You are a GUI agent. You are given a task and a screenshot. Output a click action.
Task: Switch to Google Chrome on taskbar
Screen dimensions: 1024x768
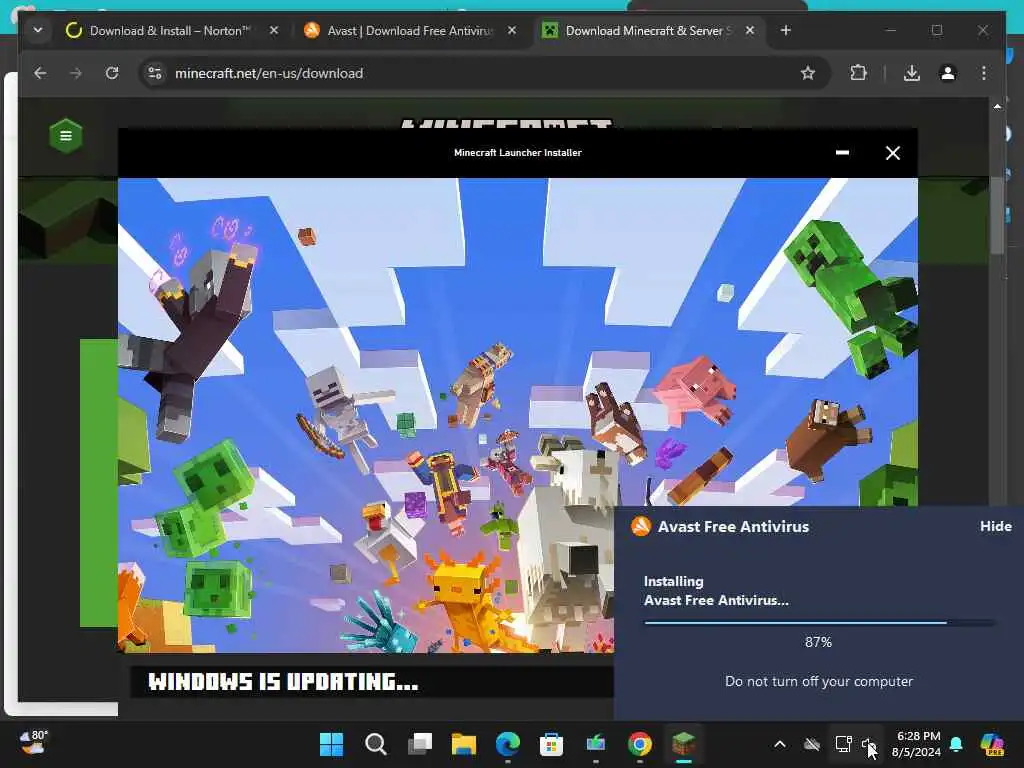(x=639, y=744)
